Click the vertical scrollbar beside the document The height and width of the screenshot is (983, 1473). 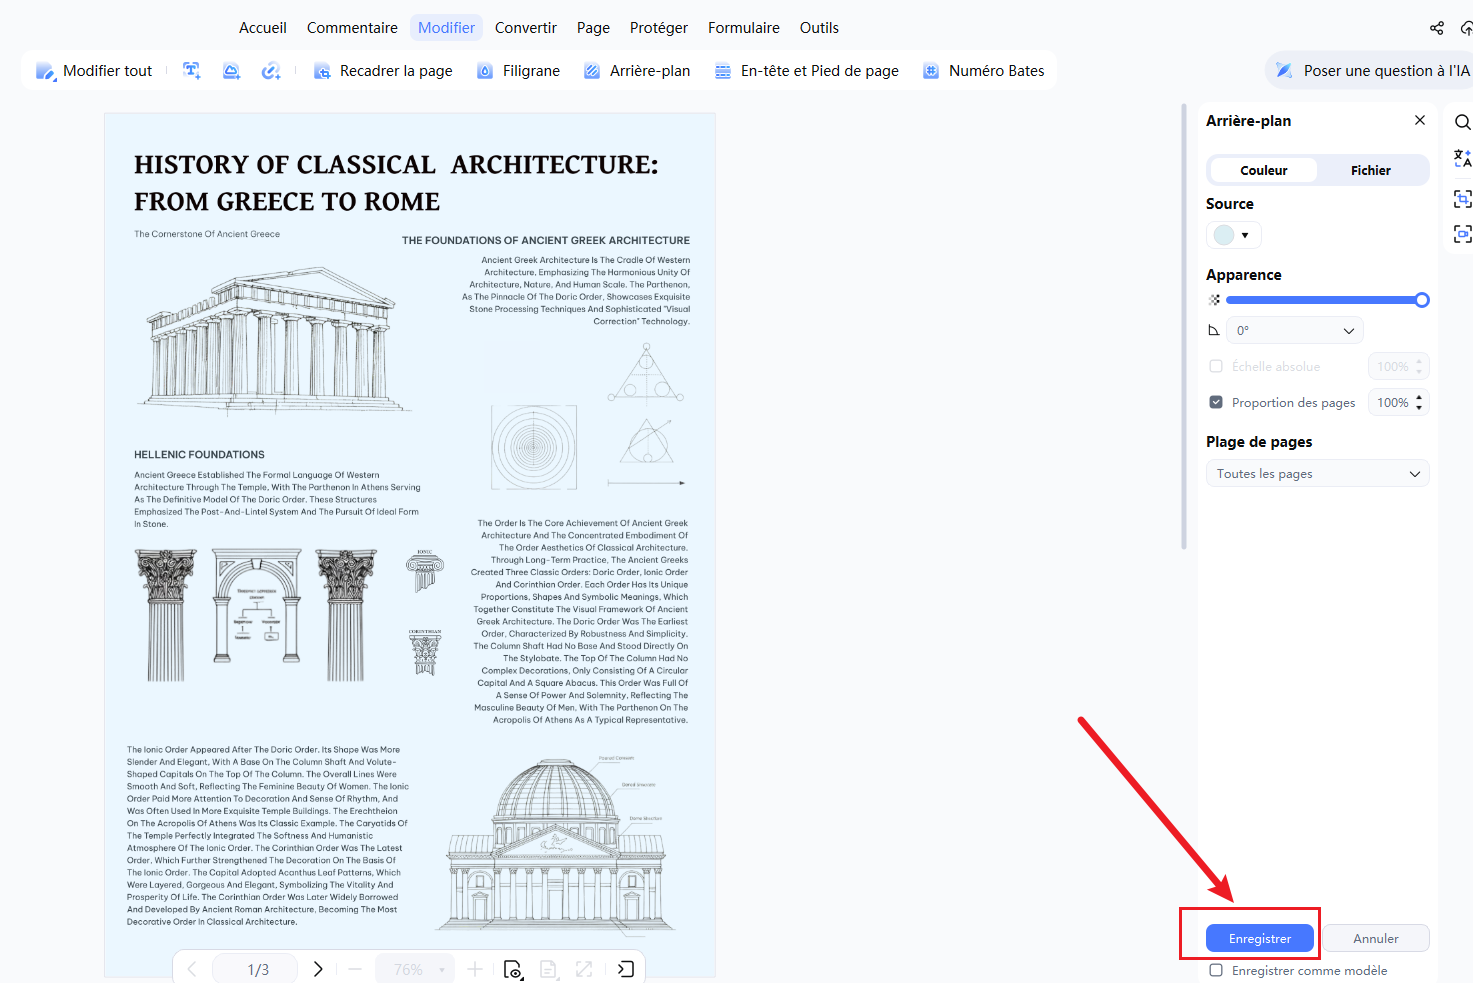(x=1184, y=325)
